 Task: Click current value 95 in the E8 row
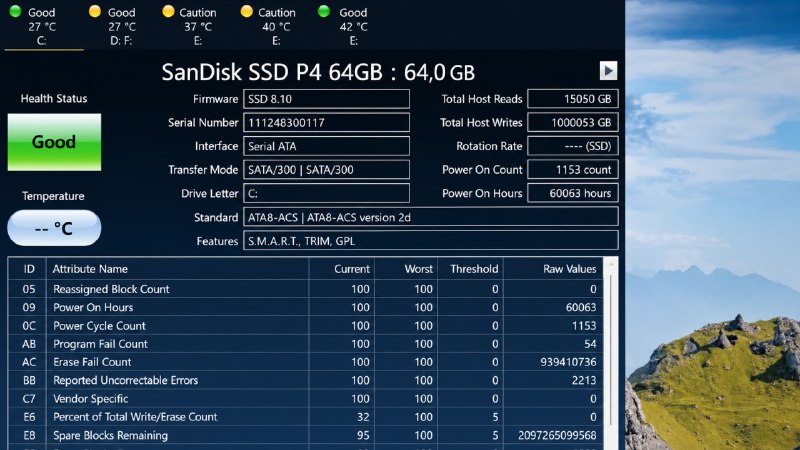pyautogui.click(x=363, y=435)
